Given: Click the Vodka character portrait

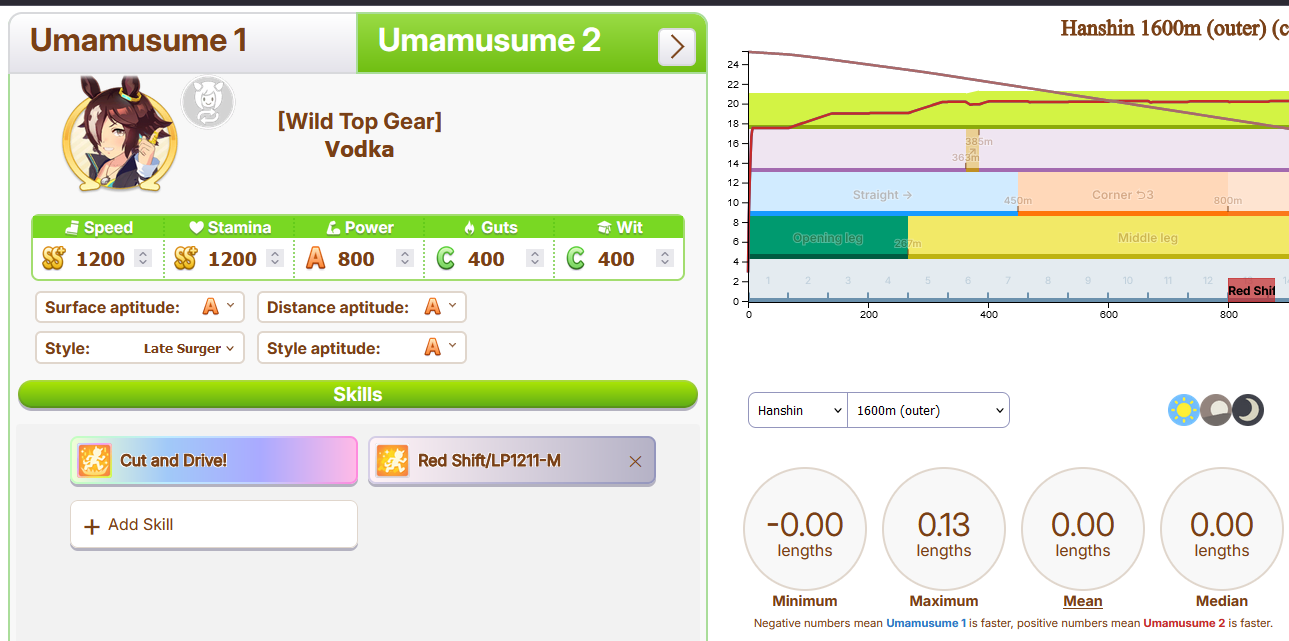Looking at the screenshot, I should coord(120,134).
